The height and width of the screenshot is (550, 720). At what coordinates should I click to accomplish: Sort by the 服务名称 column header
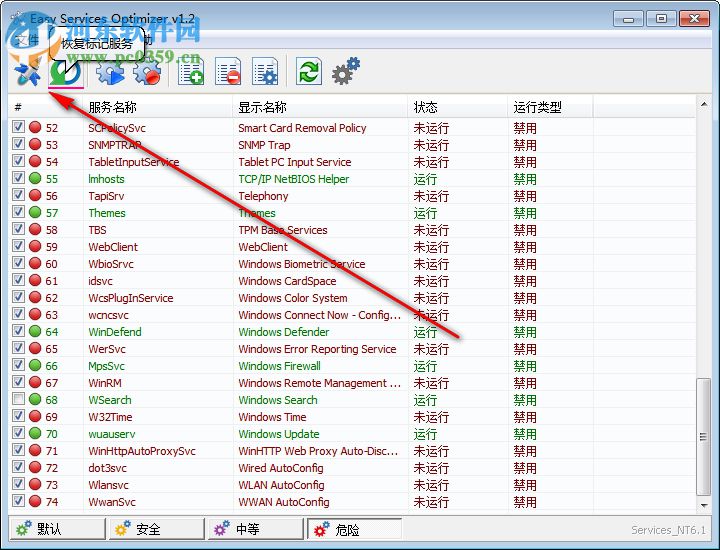[x=158, y=107]
